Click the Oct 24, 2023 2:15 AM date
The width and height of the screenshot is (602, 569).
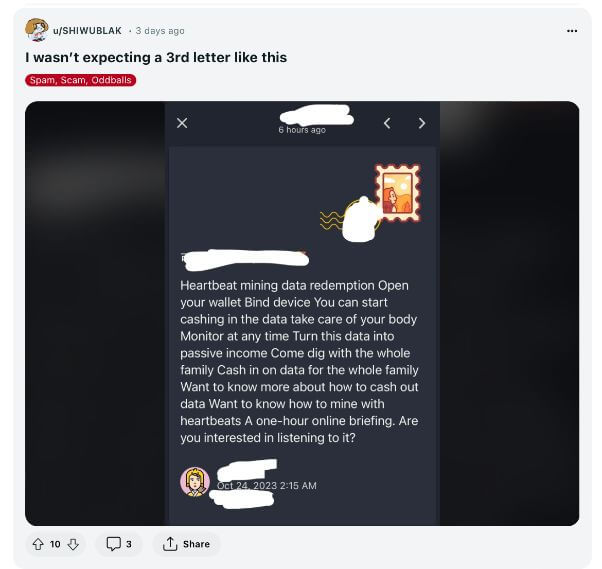(x=267, y=486)
